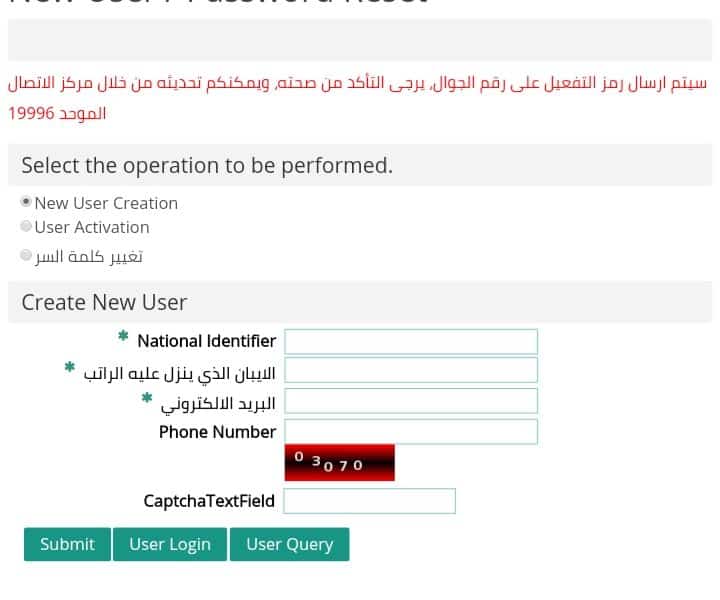Click the New User Creation label text
The width and height of the screenshot is (720, 600).
[106, 203]
